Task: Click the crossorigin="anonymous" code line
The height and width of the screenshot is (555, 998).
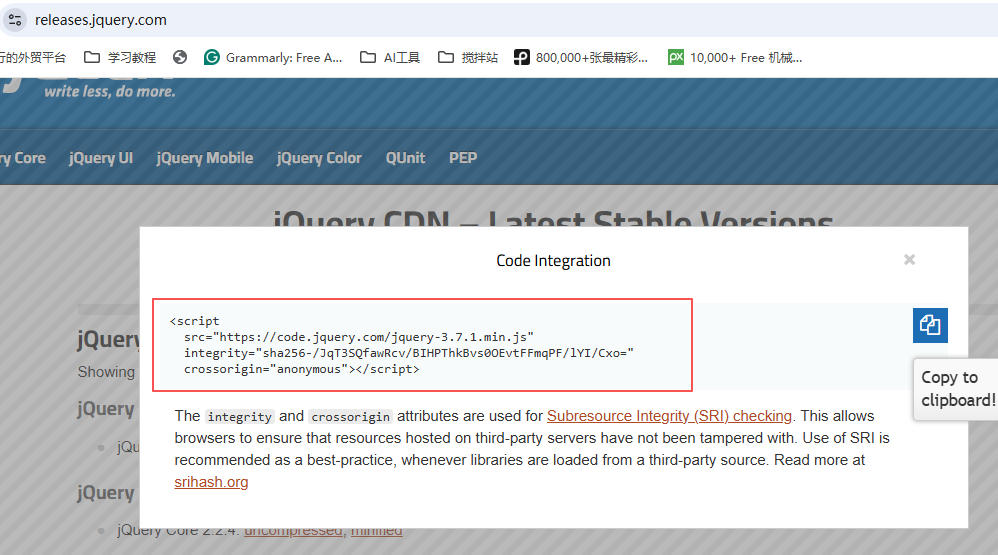Action: tap(302, 369)
